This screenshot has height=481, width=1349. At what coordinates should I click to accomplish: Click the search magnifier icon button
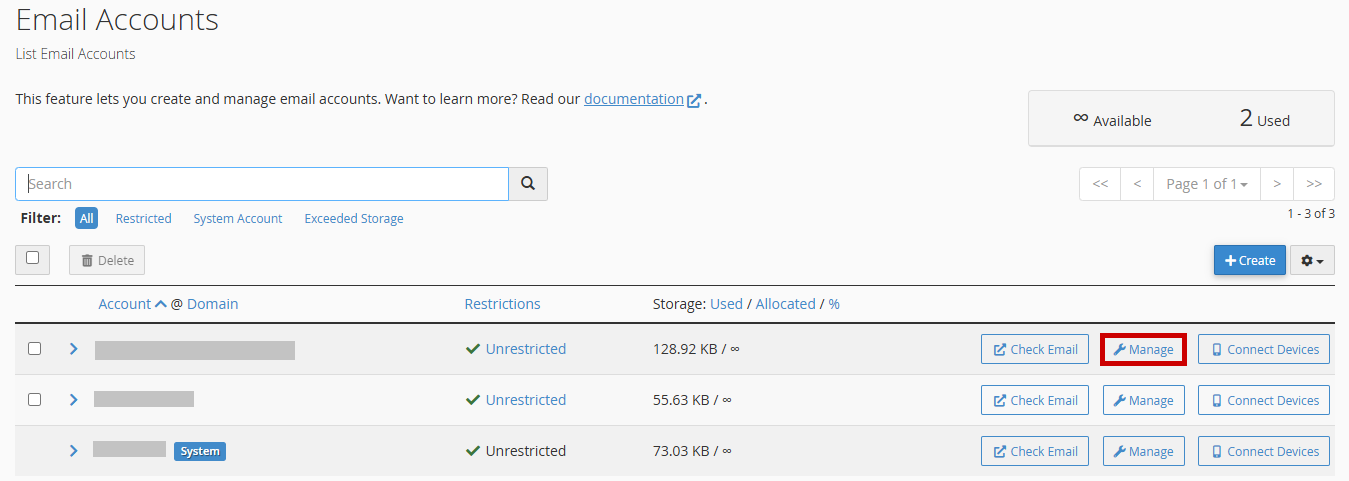[528, 184]
